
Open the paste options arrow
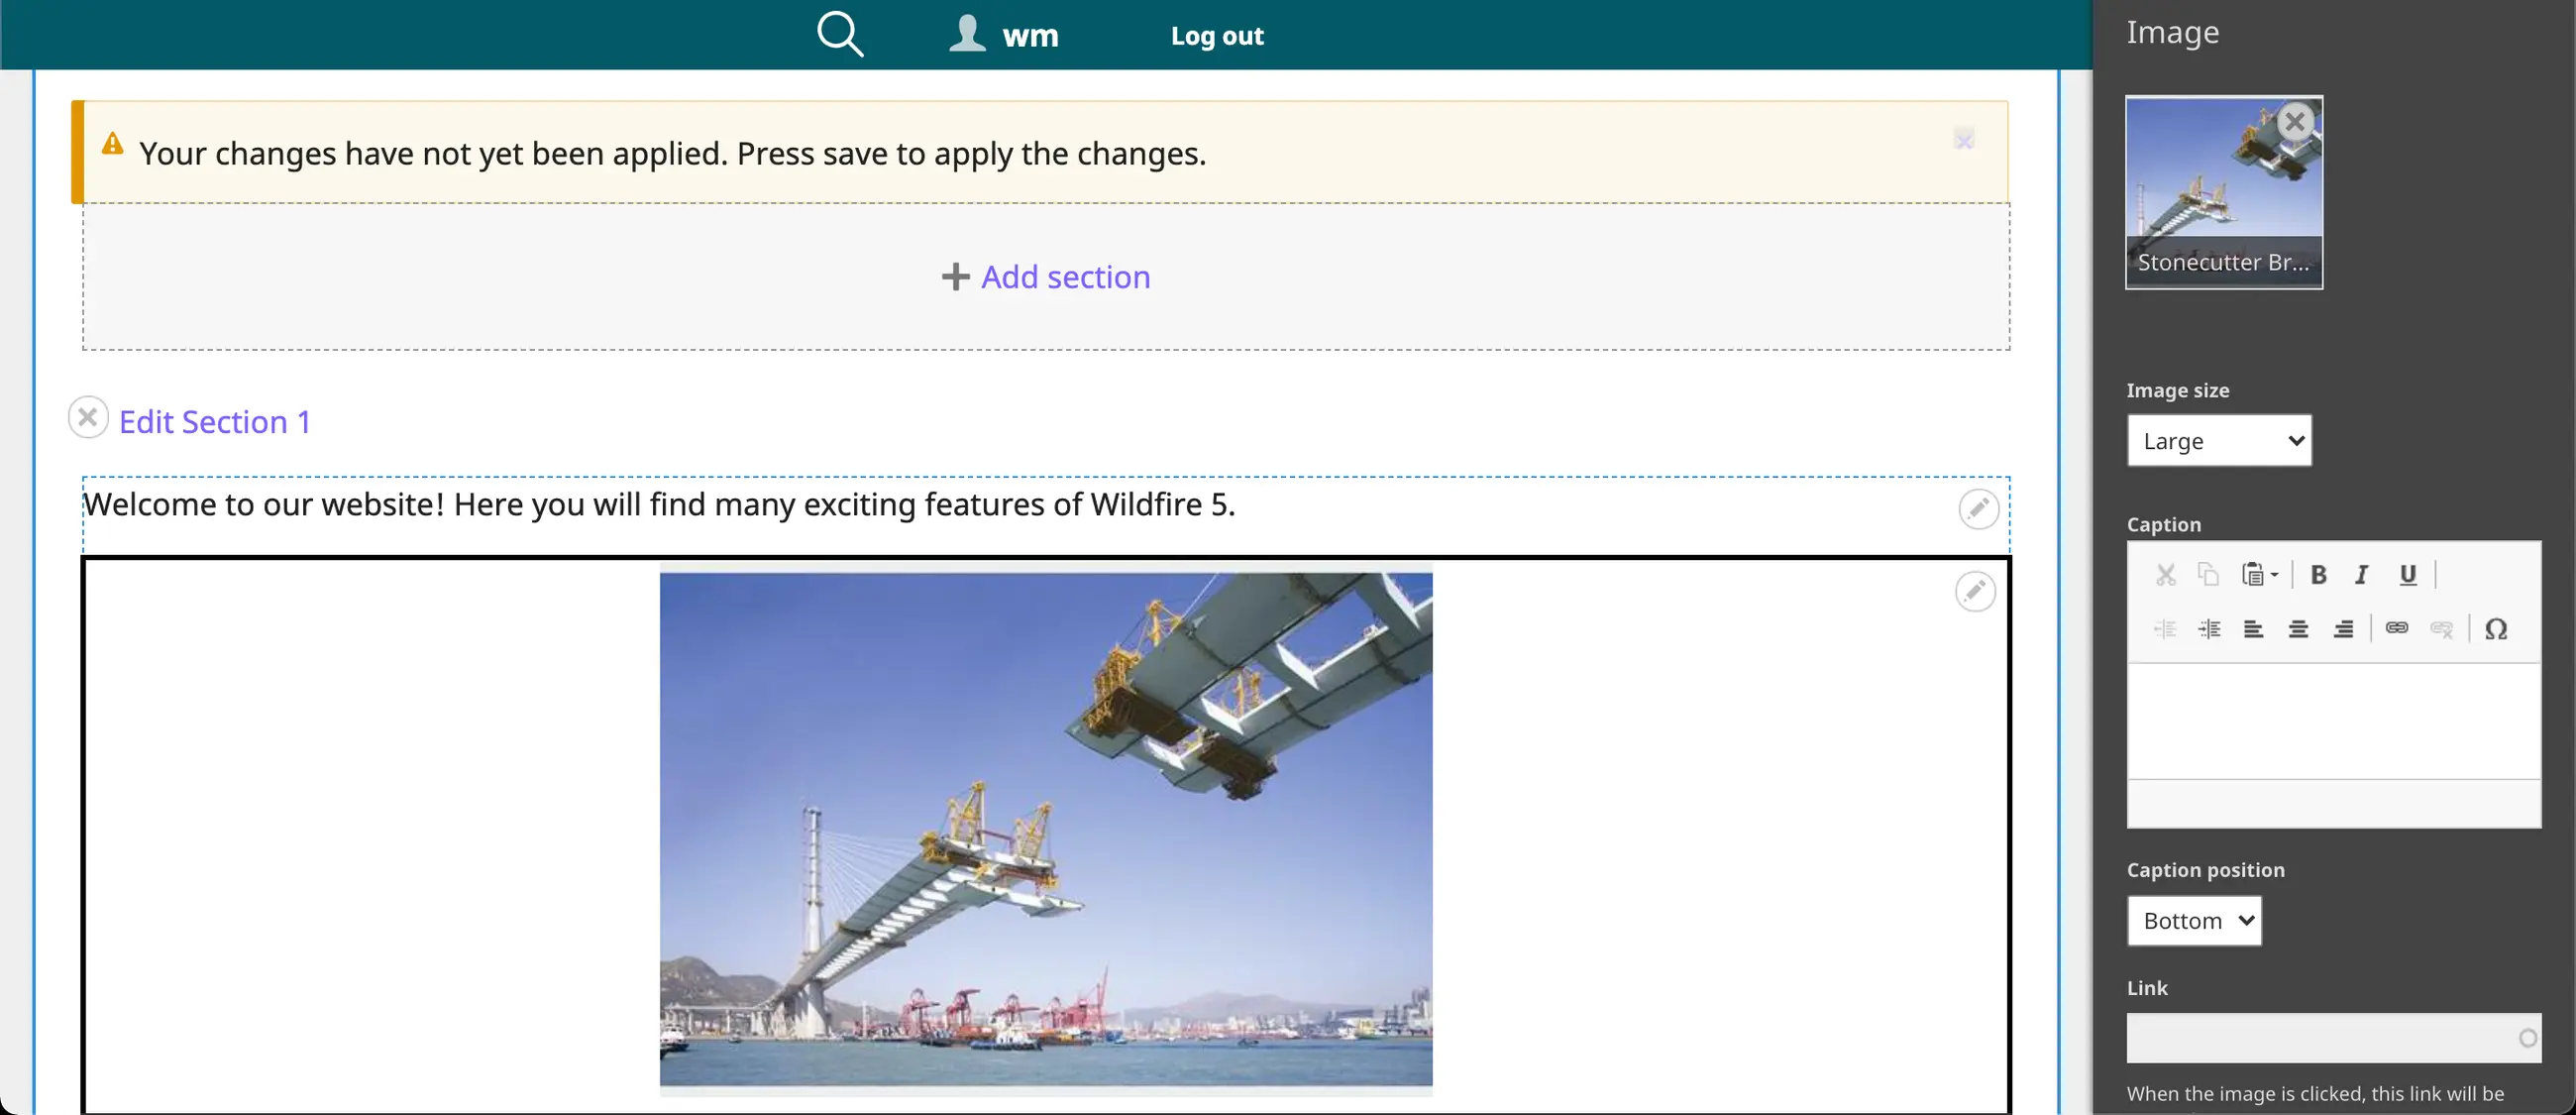point(2274,575)
